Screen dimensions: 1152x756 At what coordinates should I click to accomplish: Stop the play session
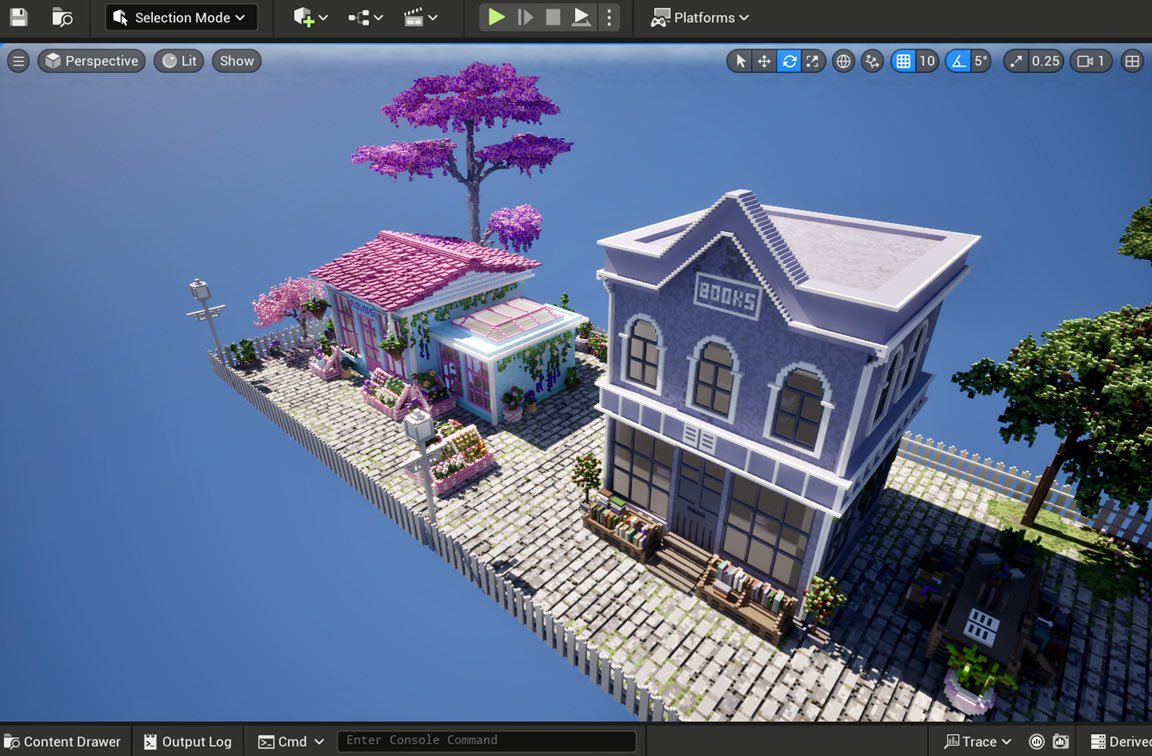553,17
